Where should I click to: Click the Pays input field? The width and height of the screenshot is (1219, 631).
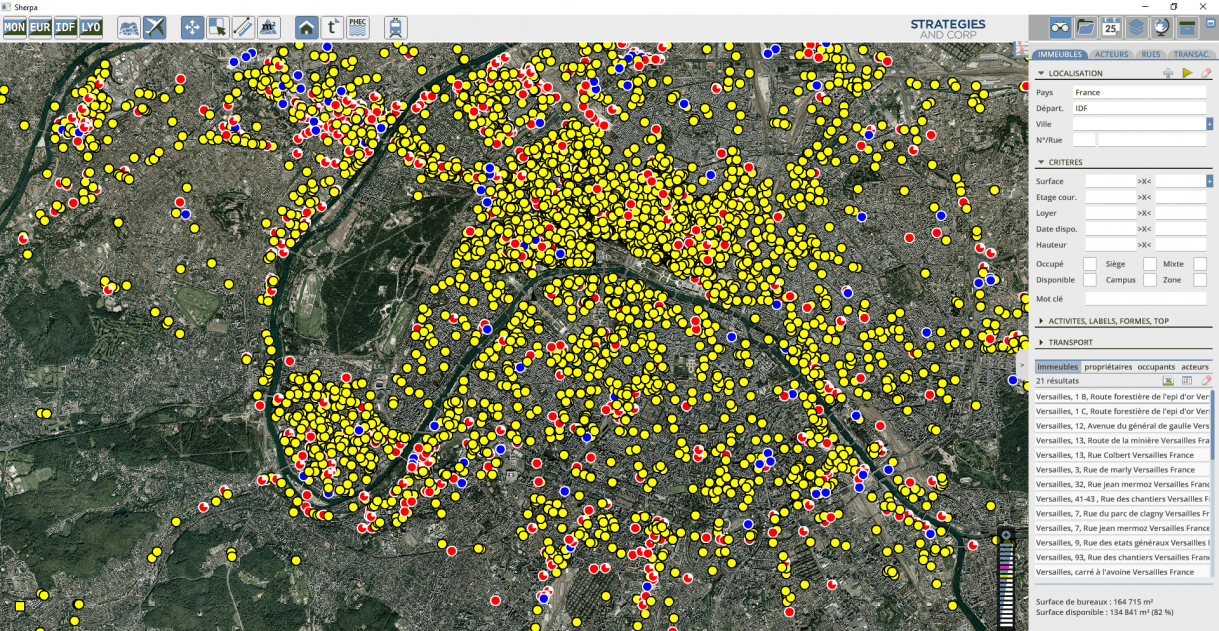point(1140,92)
